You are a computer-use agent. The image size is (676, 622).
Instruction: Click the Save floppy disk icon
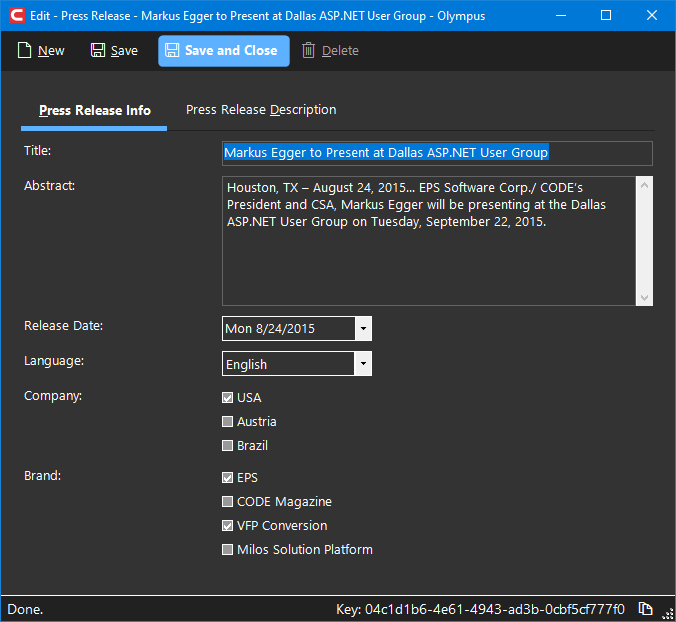98,50
